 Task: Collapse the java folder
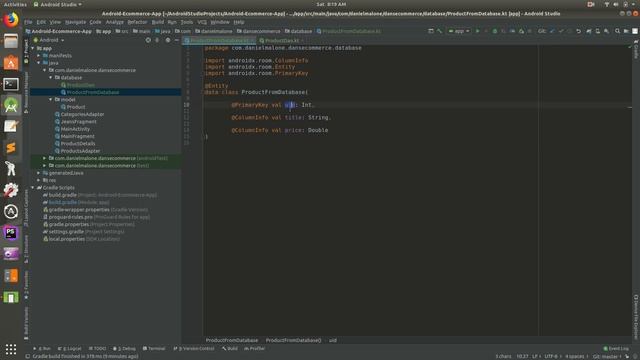(39, 63)
